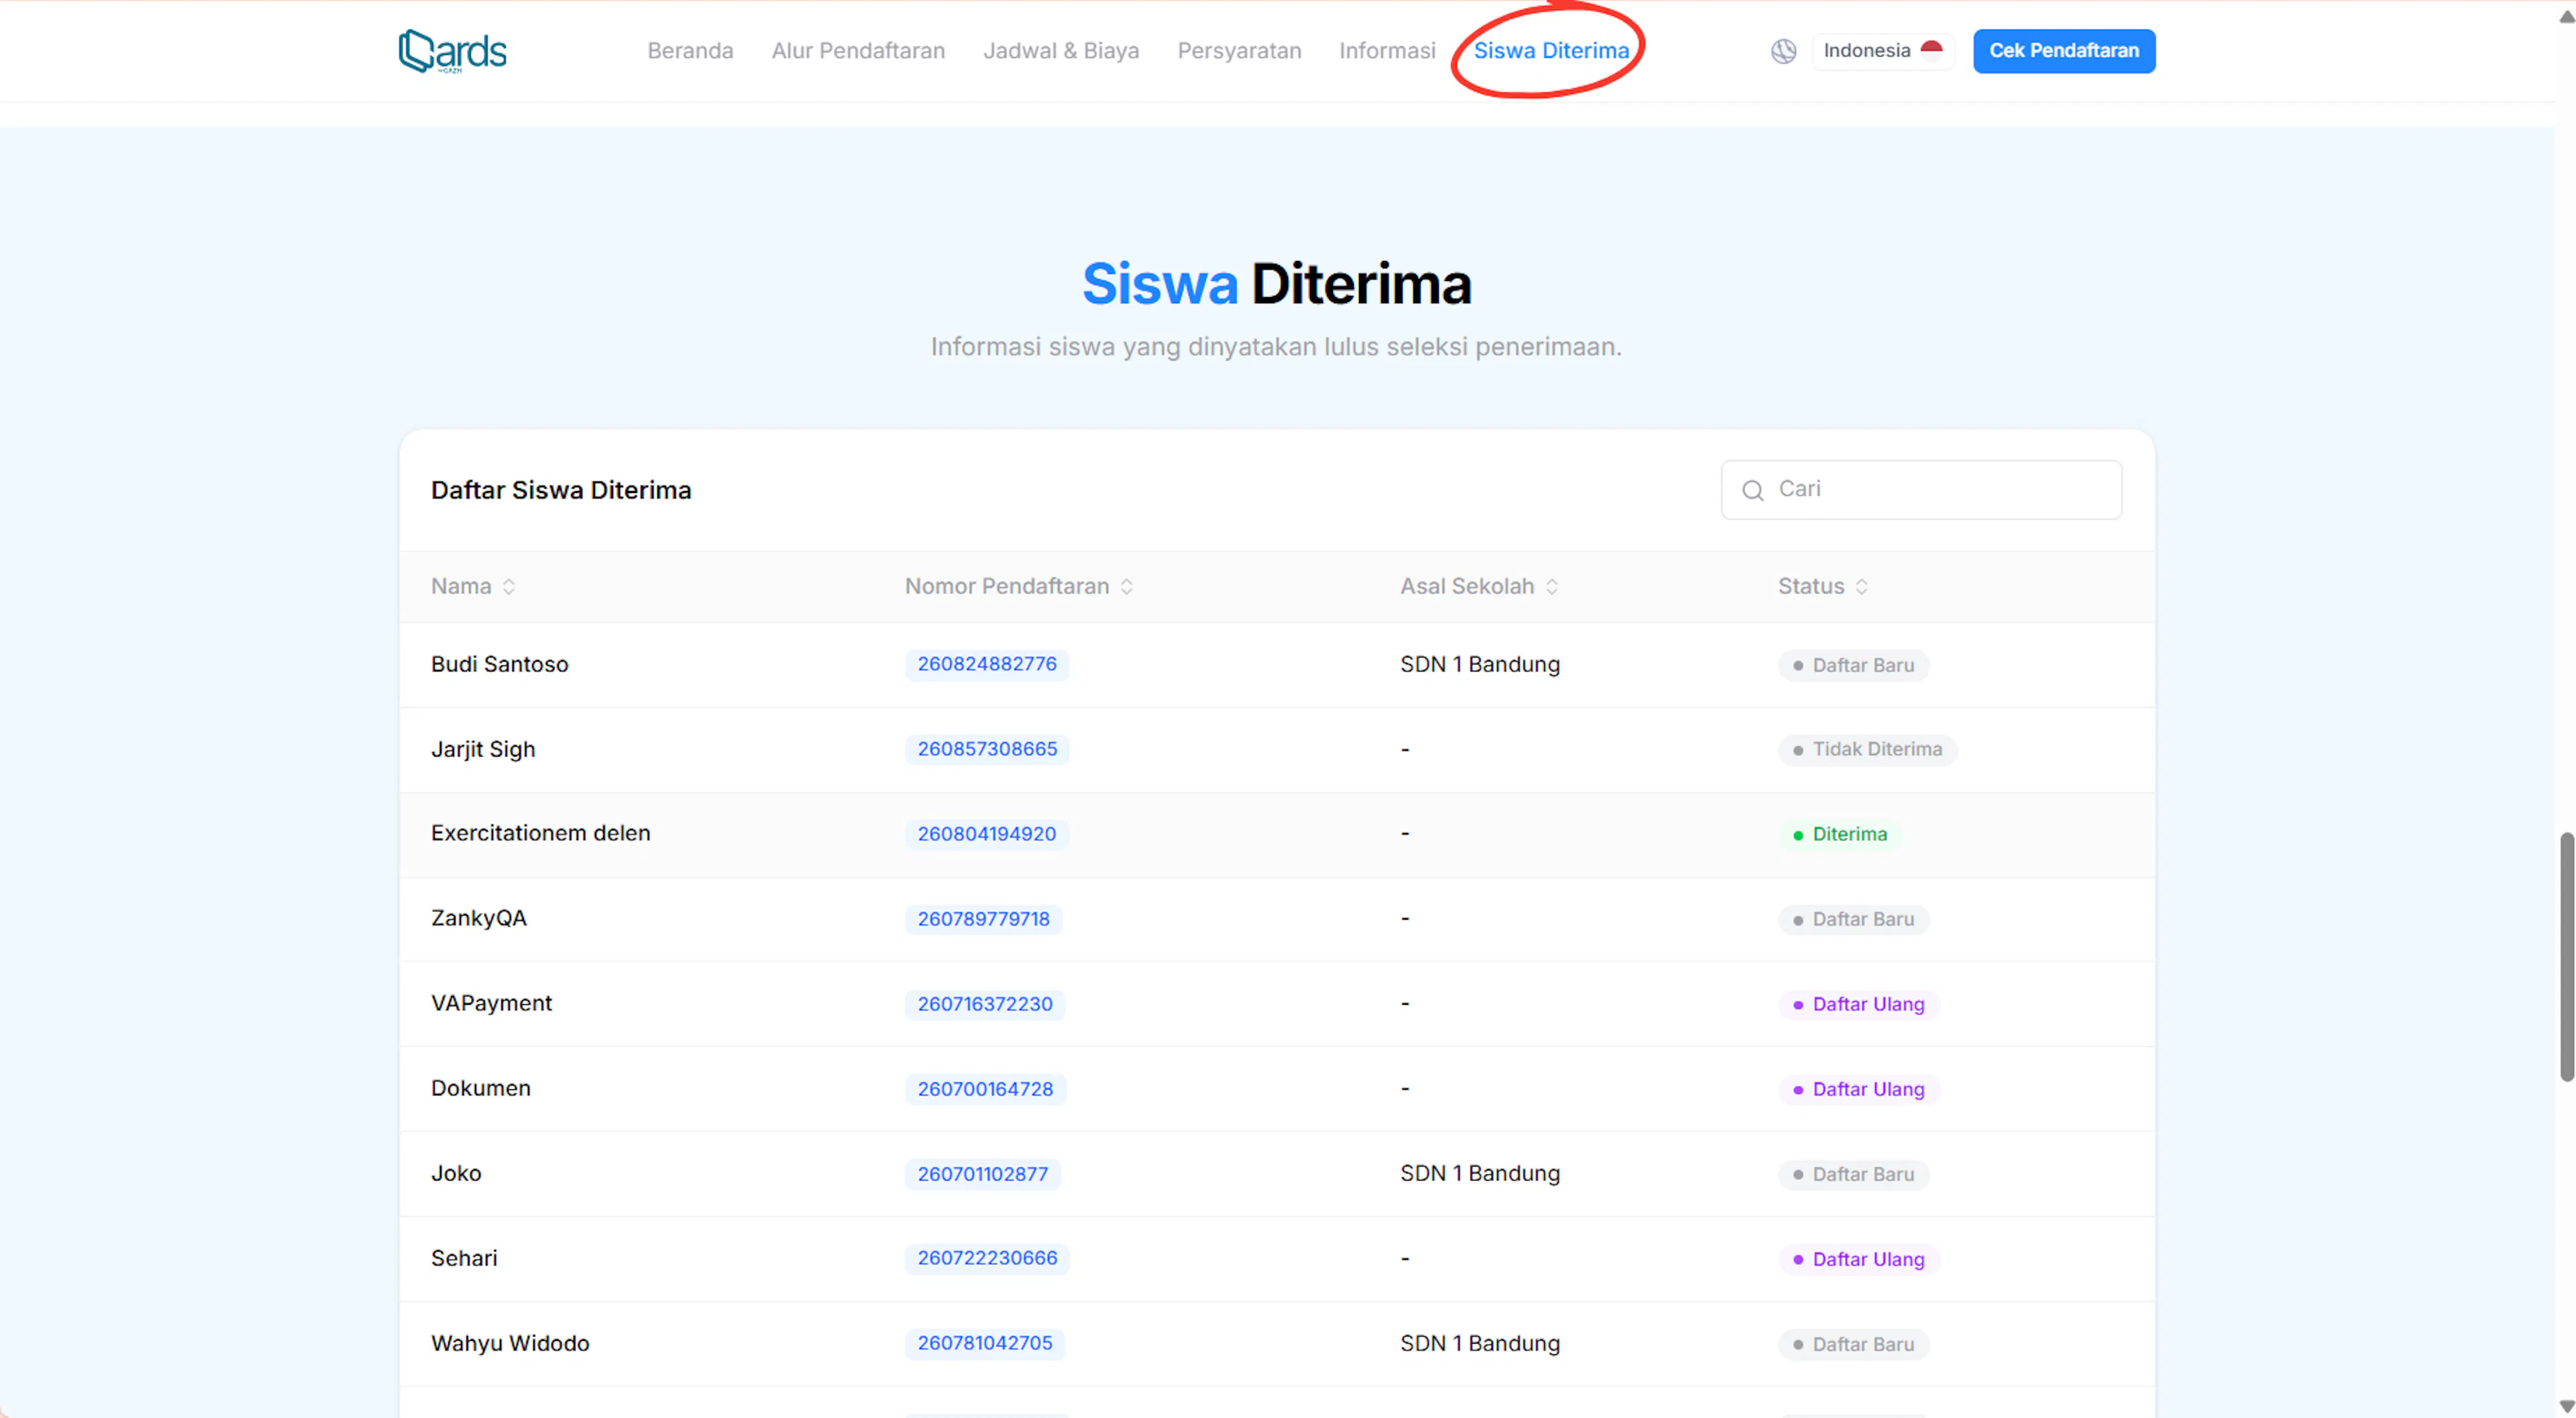Open registration number 260789779718

click(983, 919)
